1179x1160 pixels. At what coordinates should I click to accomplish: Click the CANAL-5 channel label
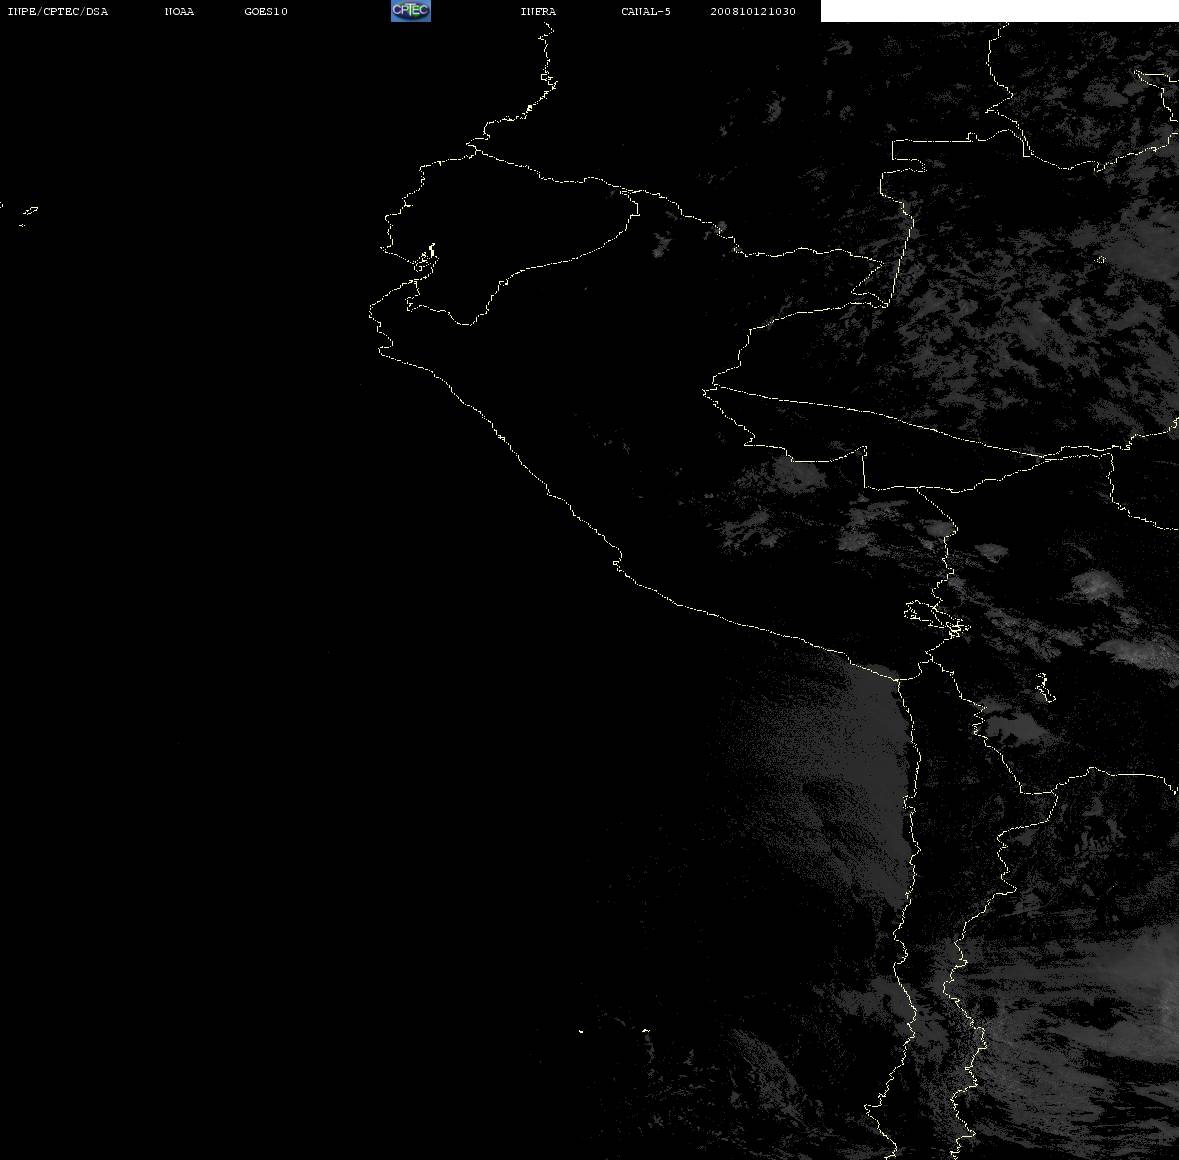coord(646,11)
